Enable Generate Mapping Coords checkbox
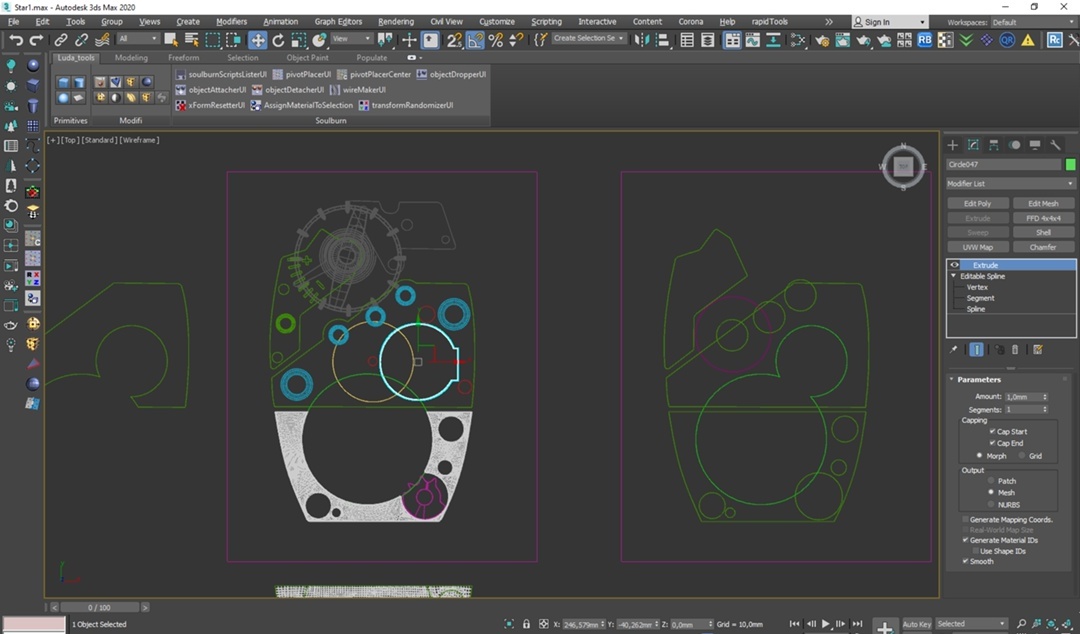The height and width of the screenshot is (634, 1080). coord(965,520)
